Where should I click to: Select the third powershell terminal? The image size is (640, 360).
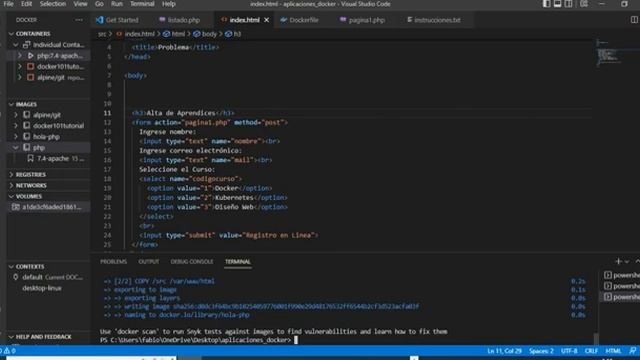621,297
